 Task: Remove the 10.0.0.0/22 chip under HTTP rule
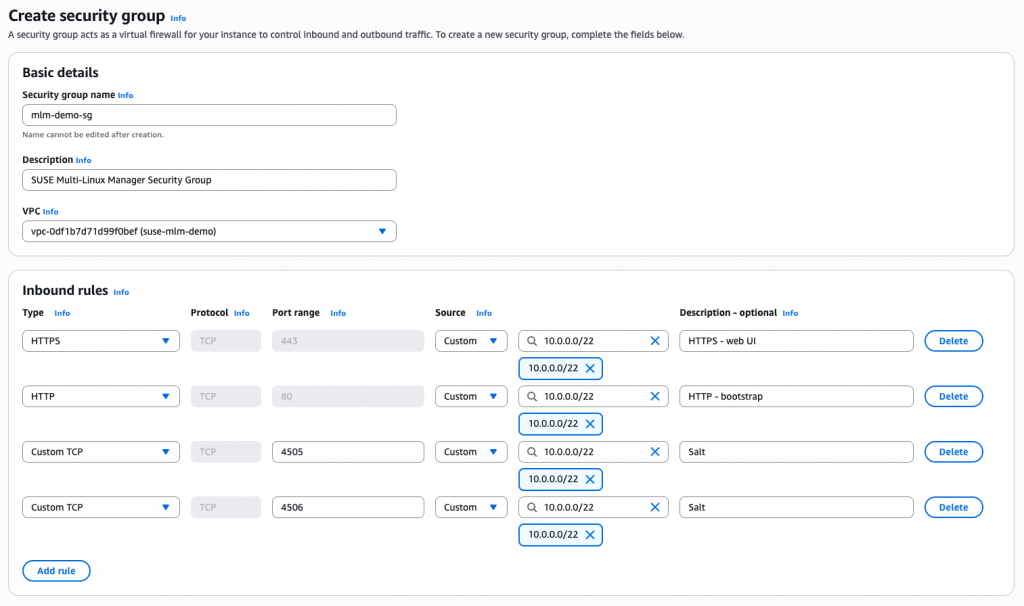pyautogui.click(x=590, y=424)
